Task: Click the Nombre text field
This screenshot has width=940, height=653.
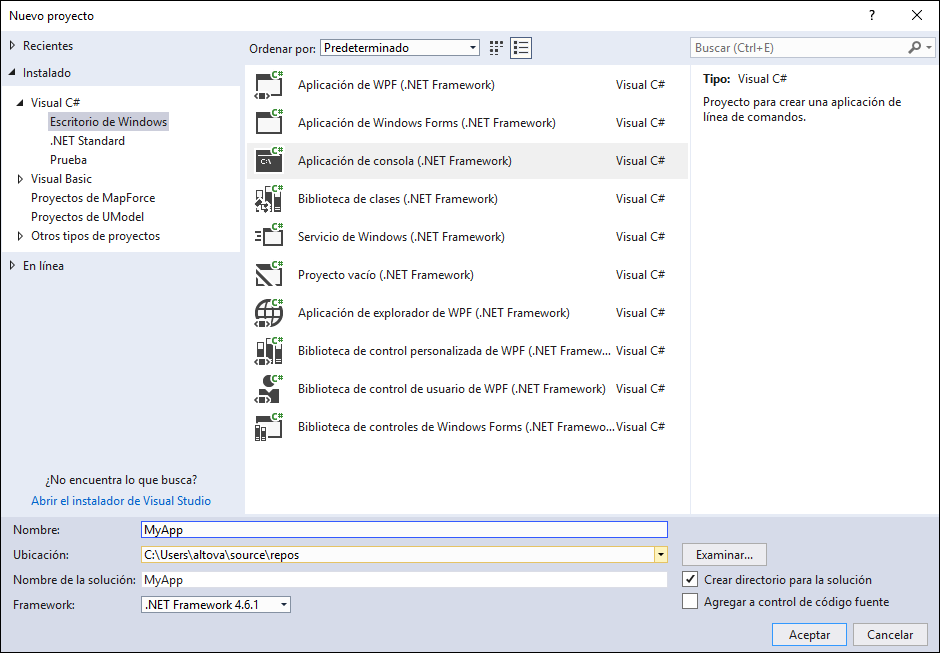Action: (x=404, y=530)
